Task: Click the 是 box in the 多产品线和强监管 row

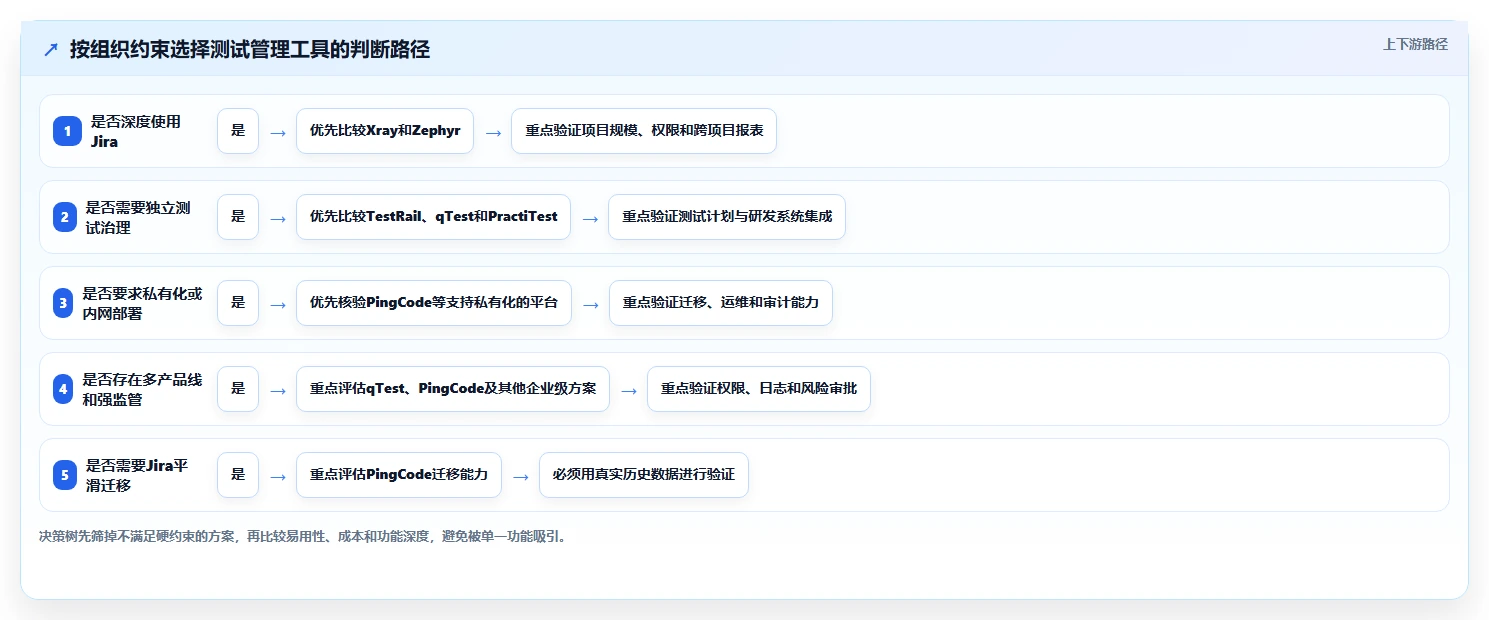Action: [238, 389]
